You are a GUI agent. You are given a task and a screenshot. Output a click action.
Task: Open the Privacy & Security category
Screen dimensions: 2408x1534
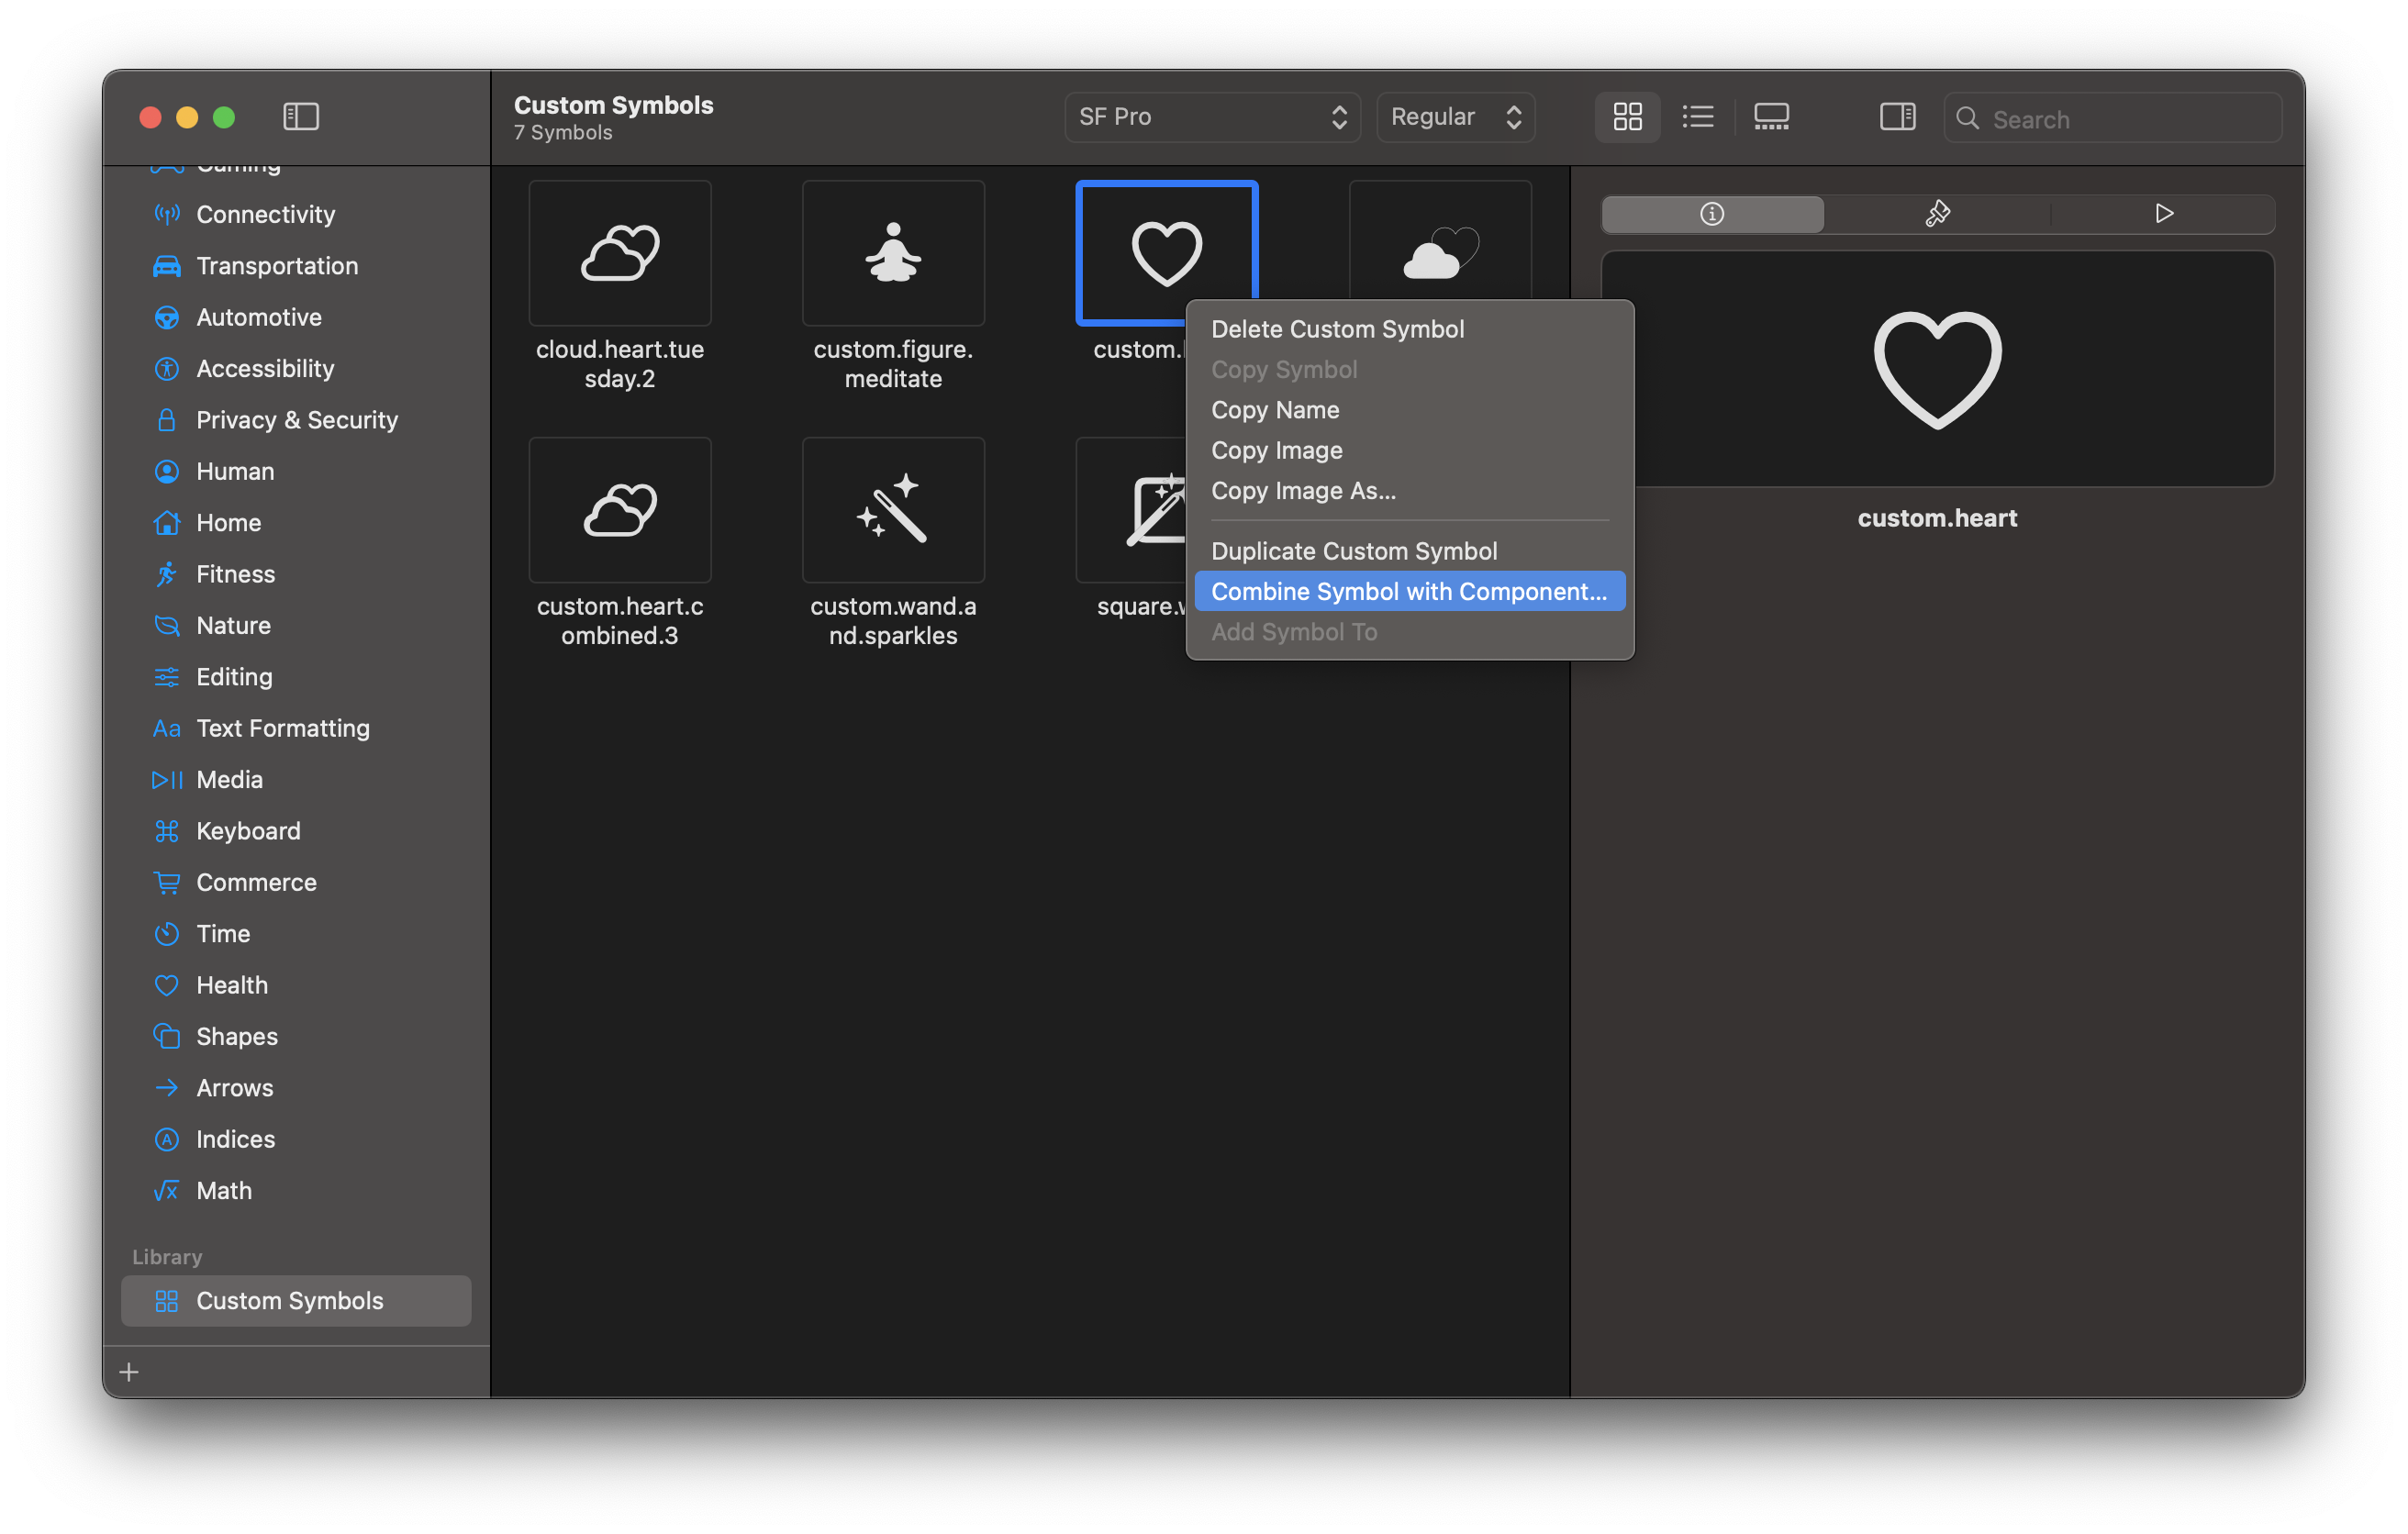tap(296, 420)
